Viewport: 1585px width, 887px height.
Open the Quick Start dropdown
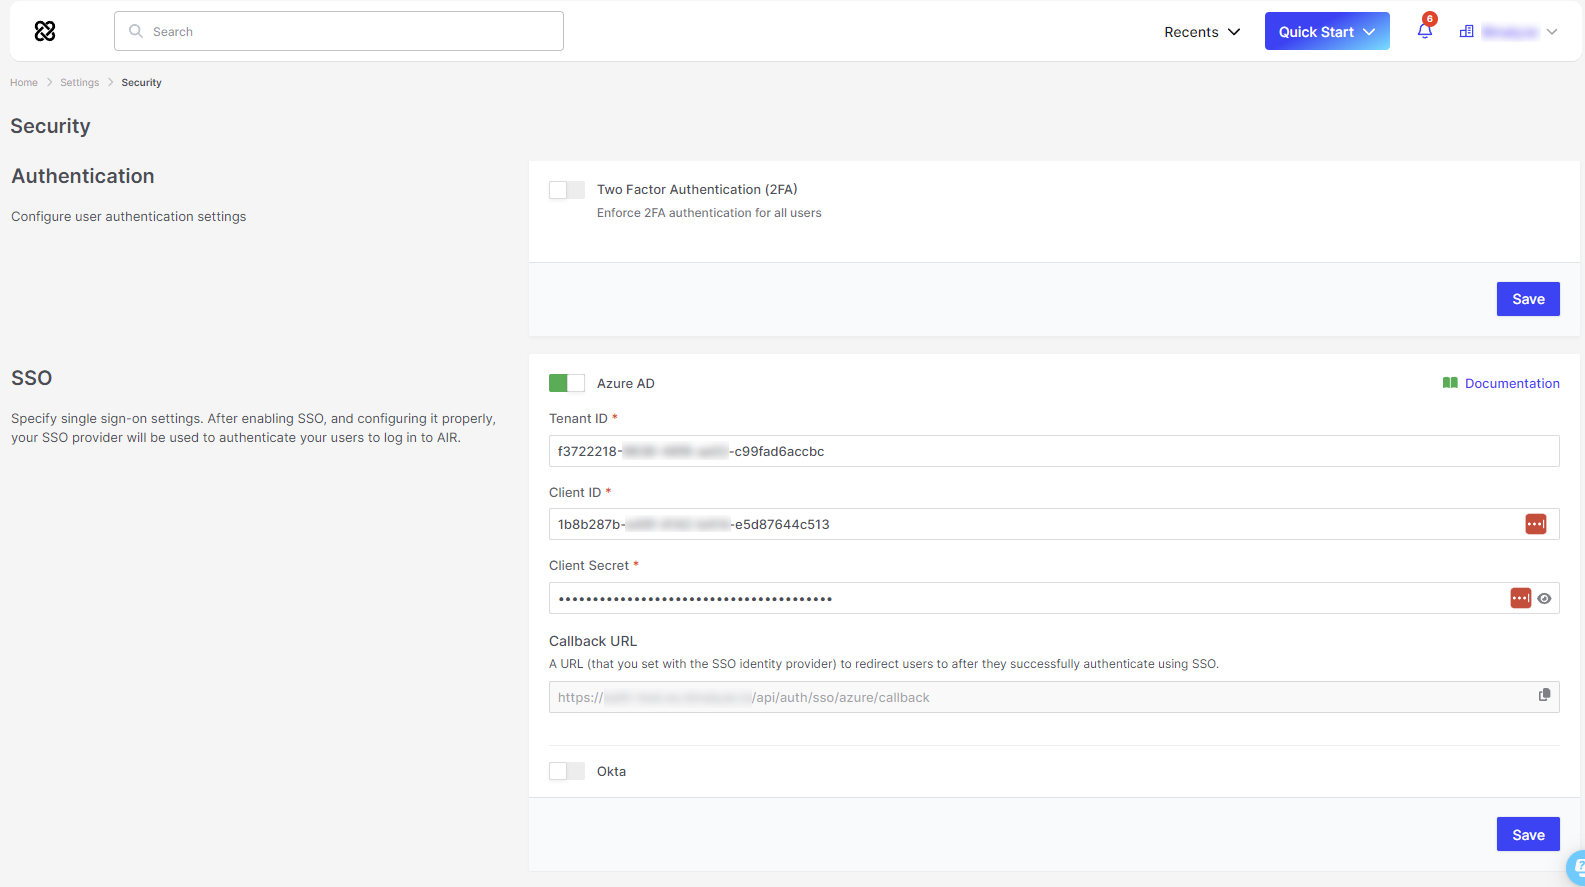click(x=1326, y=32)
